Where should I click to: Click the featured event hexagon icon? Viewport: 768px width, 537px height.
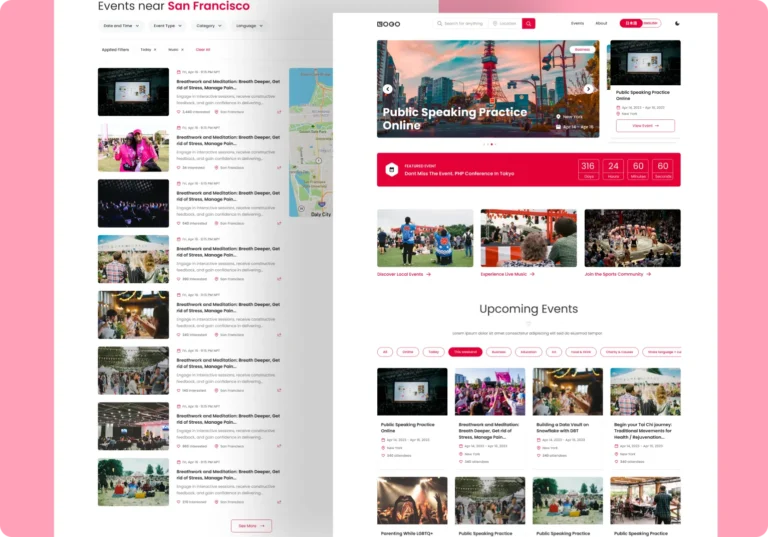(x=392, y=170)
